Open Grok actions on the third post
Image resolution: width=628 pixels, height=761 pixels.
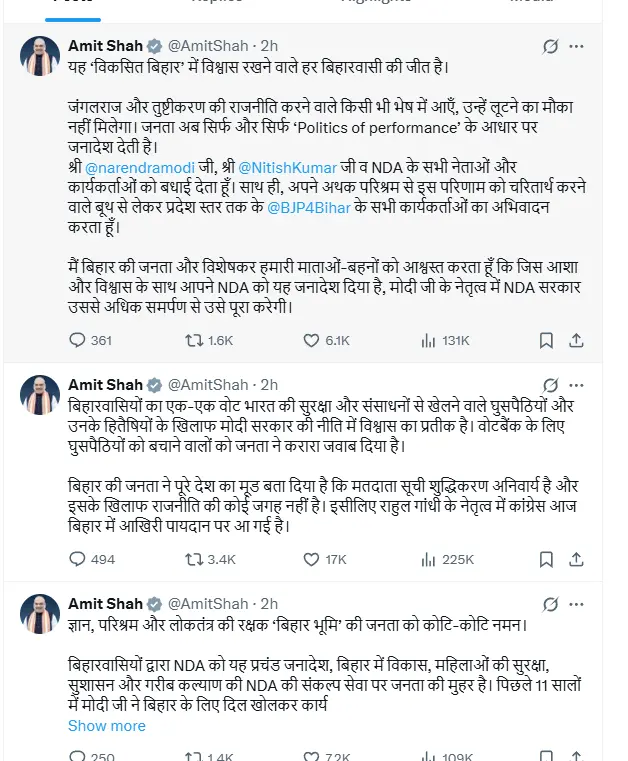(x=549, y=604)
